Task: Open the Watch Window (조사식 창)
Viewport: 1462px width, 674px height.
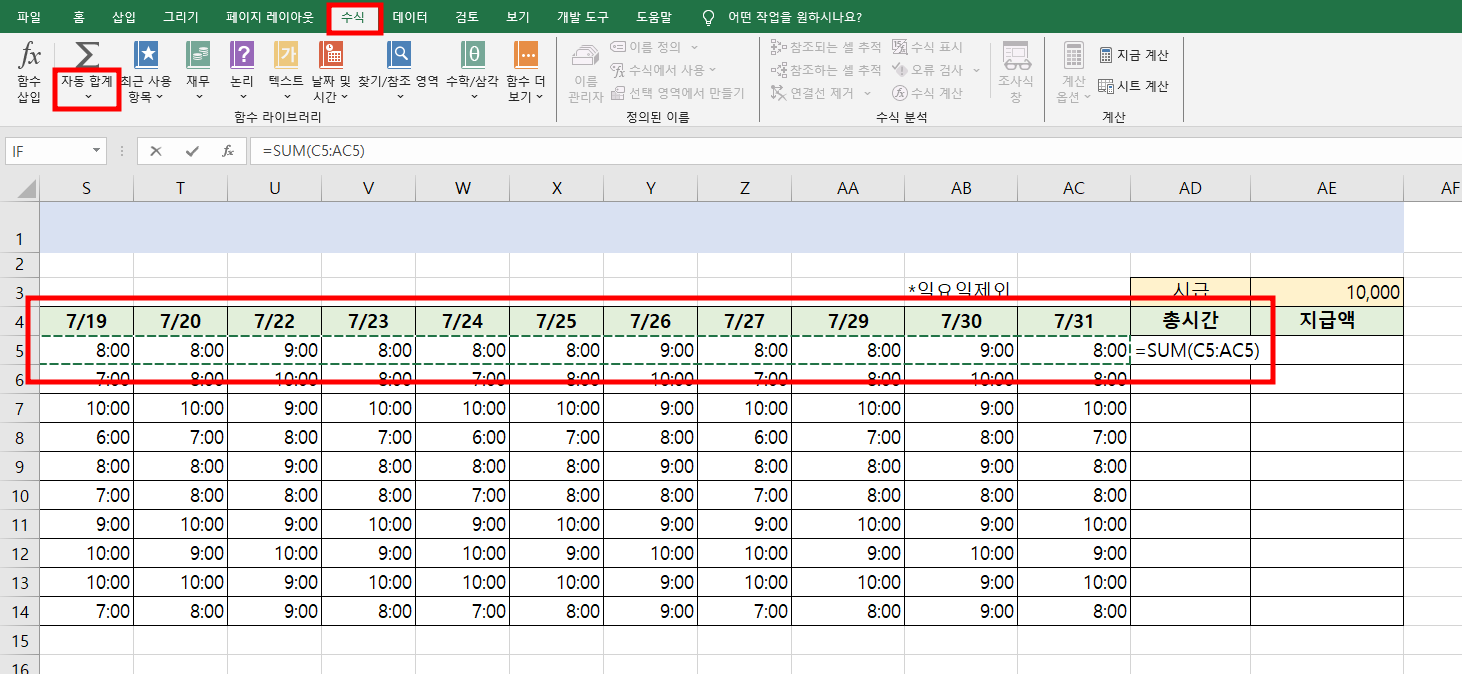Action: click(x=1016, y=73)
